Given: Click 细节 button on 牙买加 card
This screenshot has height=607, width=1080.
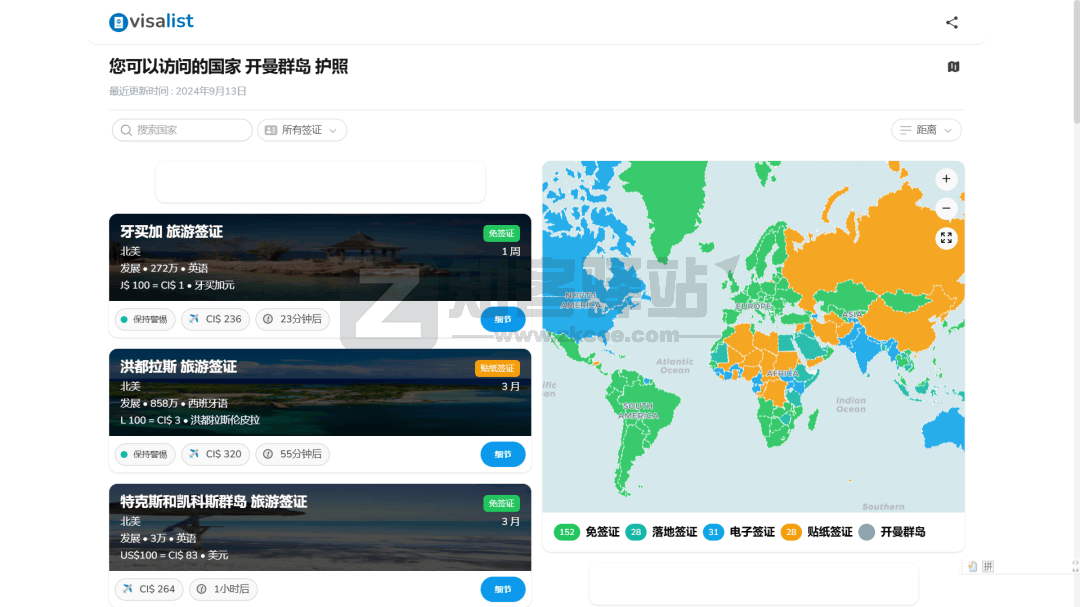Looking at the screenshot, I should [502, 319].
